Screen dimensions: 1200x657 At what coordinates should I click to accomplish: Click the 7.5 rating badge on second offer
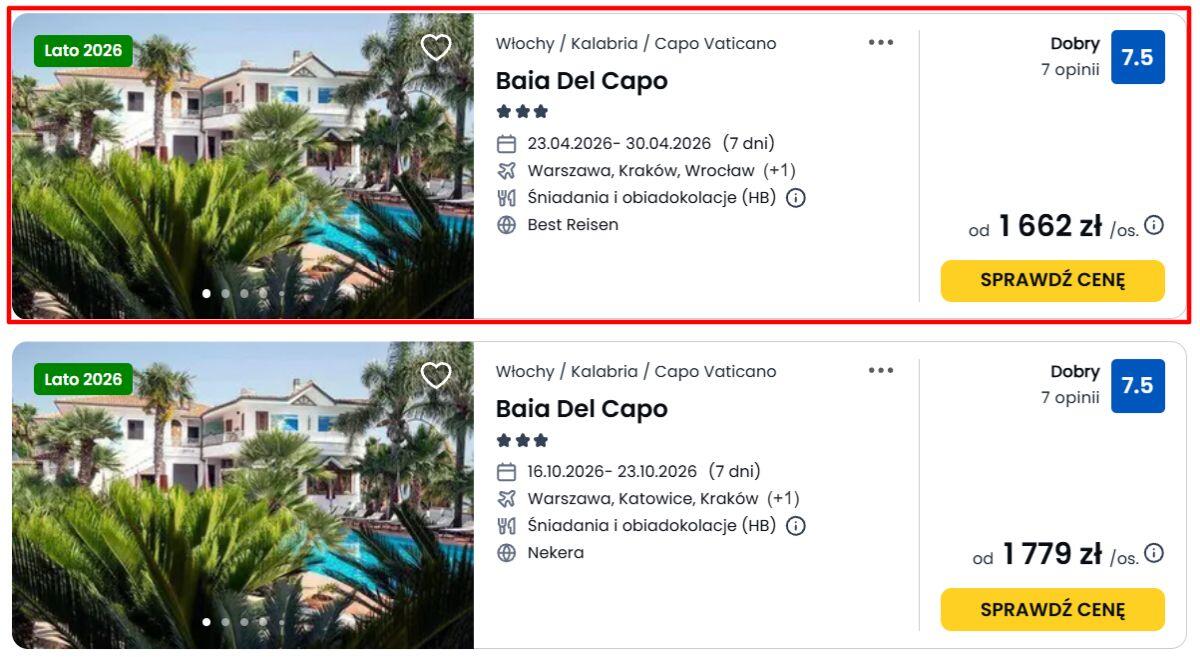point(1137,385)
